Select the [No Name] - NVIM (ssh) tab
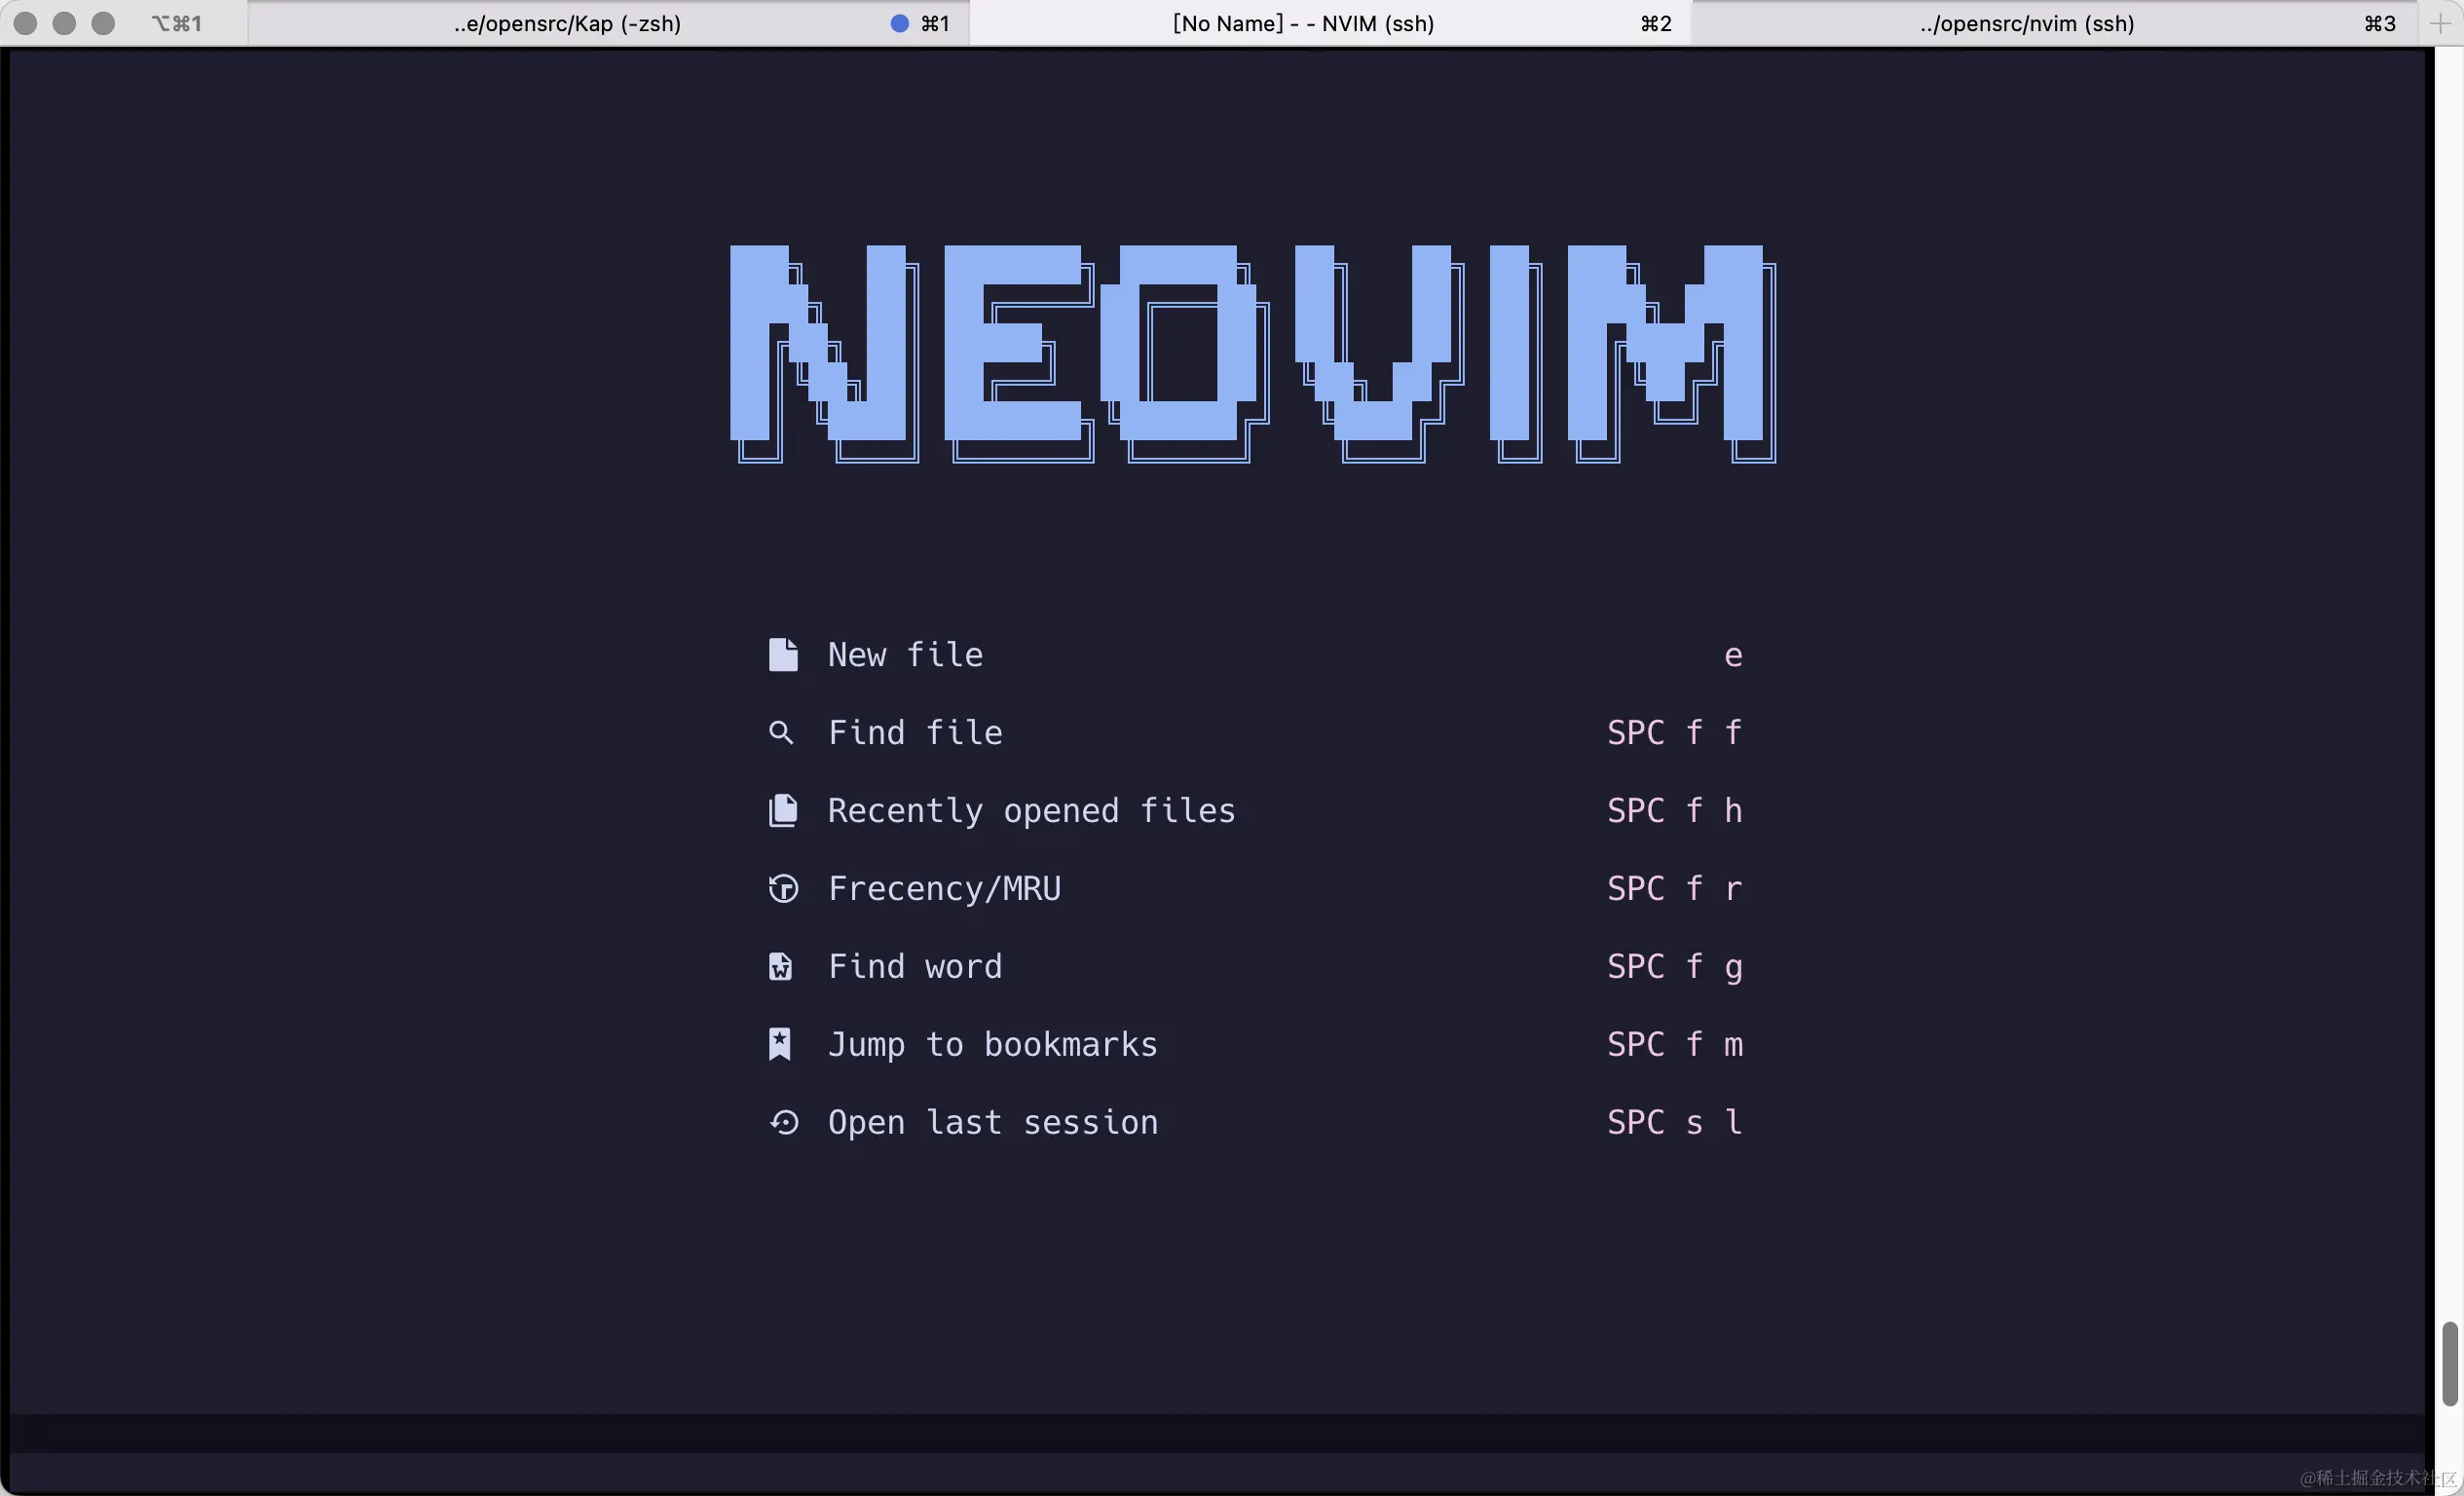This screenshot has height=1496, width=2464. pos(1302,23)
